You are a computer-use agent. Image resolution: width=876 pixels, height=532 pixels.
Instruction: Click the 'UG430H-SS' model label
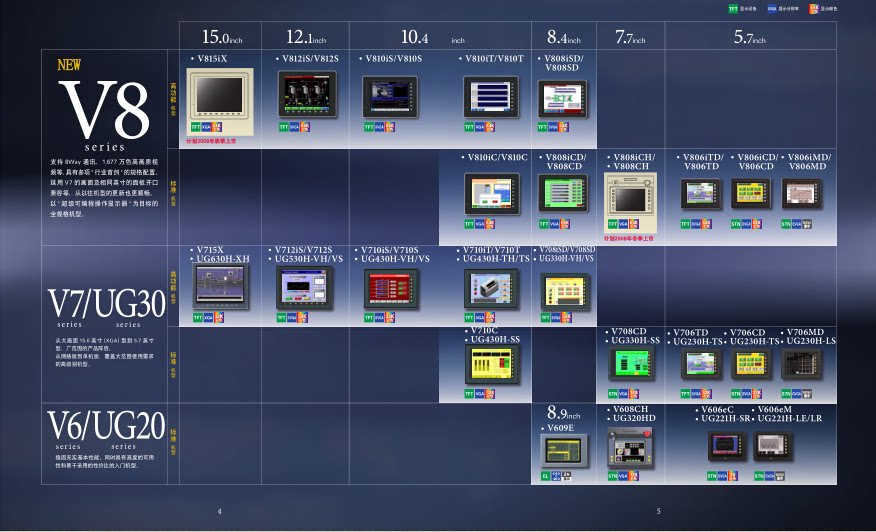(495, 339)
